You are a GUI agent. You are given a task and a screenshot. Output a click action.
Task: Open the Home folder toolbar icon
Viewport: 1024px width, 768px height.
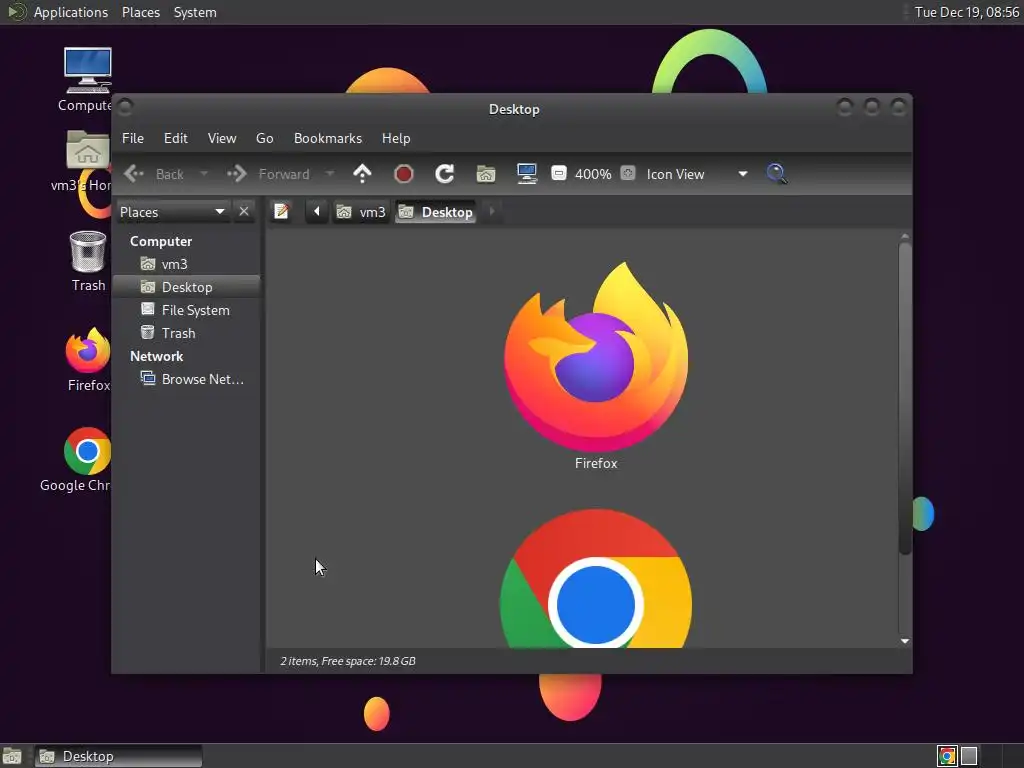pos(486,174)
